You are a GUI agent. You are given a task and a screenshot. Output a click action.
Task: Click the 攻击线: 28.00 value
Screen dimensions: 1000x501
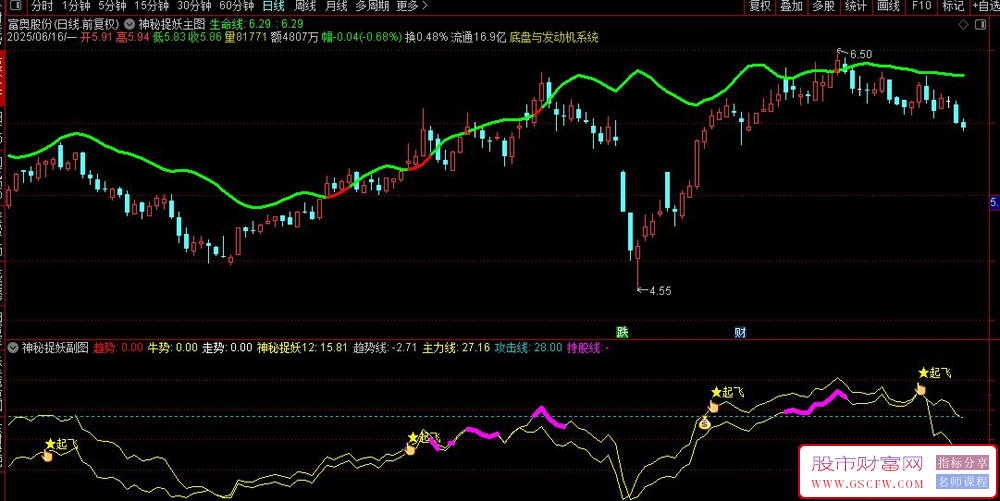[529, 347]
